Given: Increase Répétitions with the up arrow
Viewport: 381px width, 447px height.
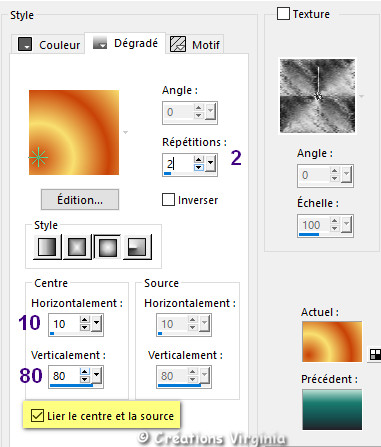Looking at the screenshot, I should click(199, 160).
